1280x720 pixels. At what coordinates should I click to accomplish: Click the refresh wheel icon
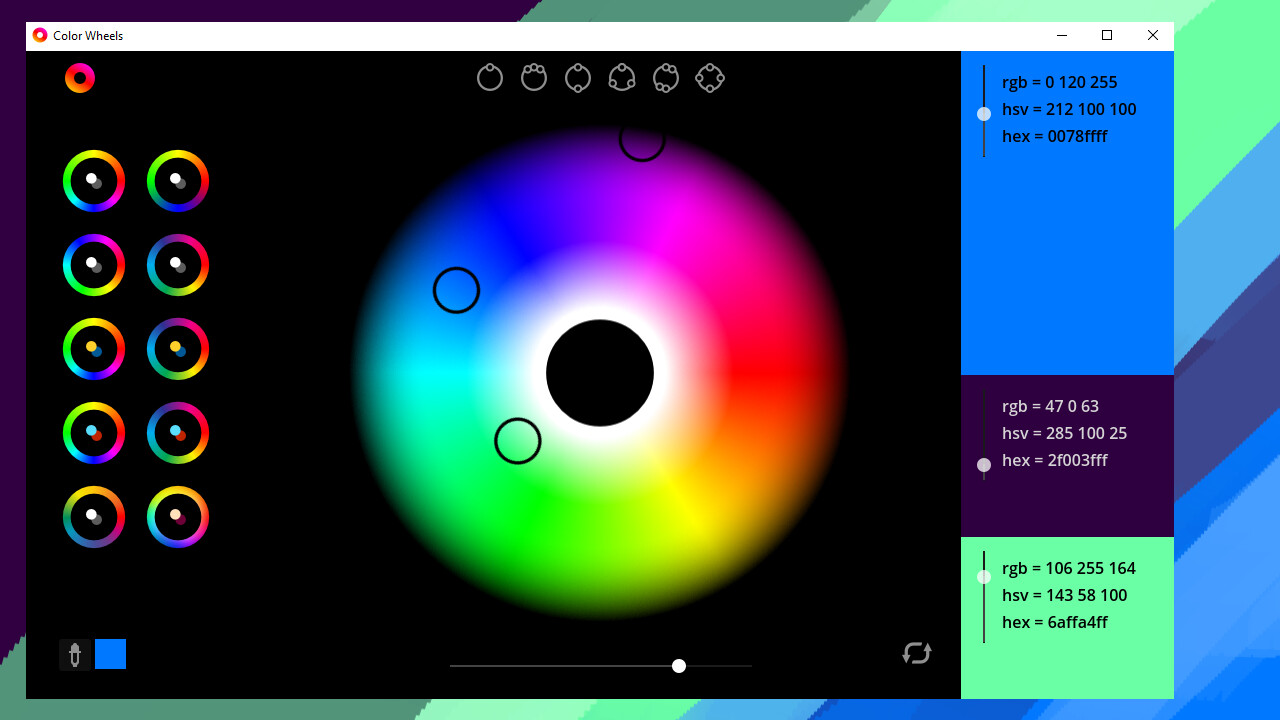coord(916,654)
